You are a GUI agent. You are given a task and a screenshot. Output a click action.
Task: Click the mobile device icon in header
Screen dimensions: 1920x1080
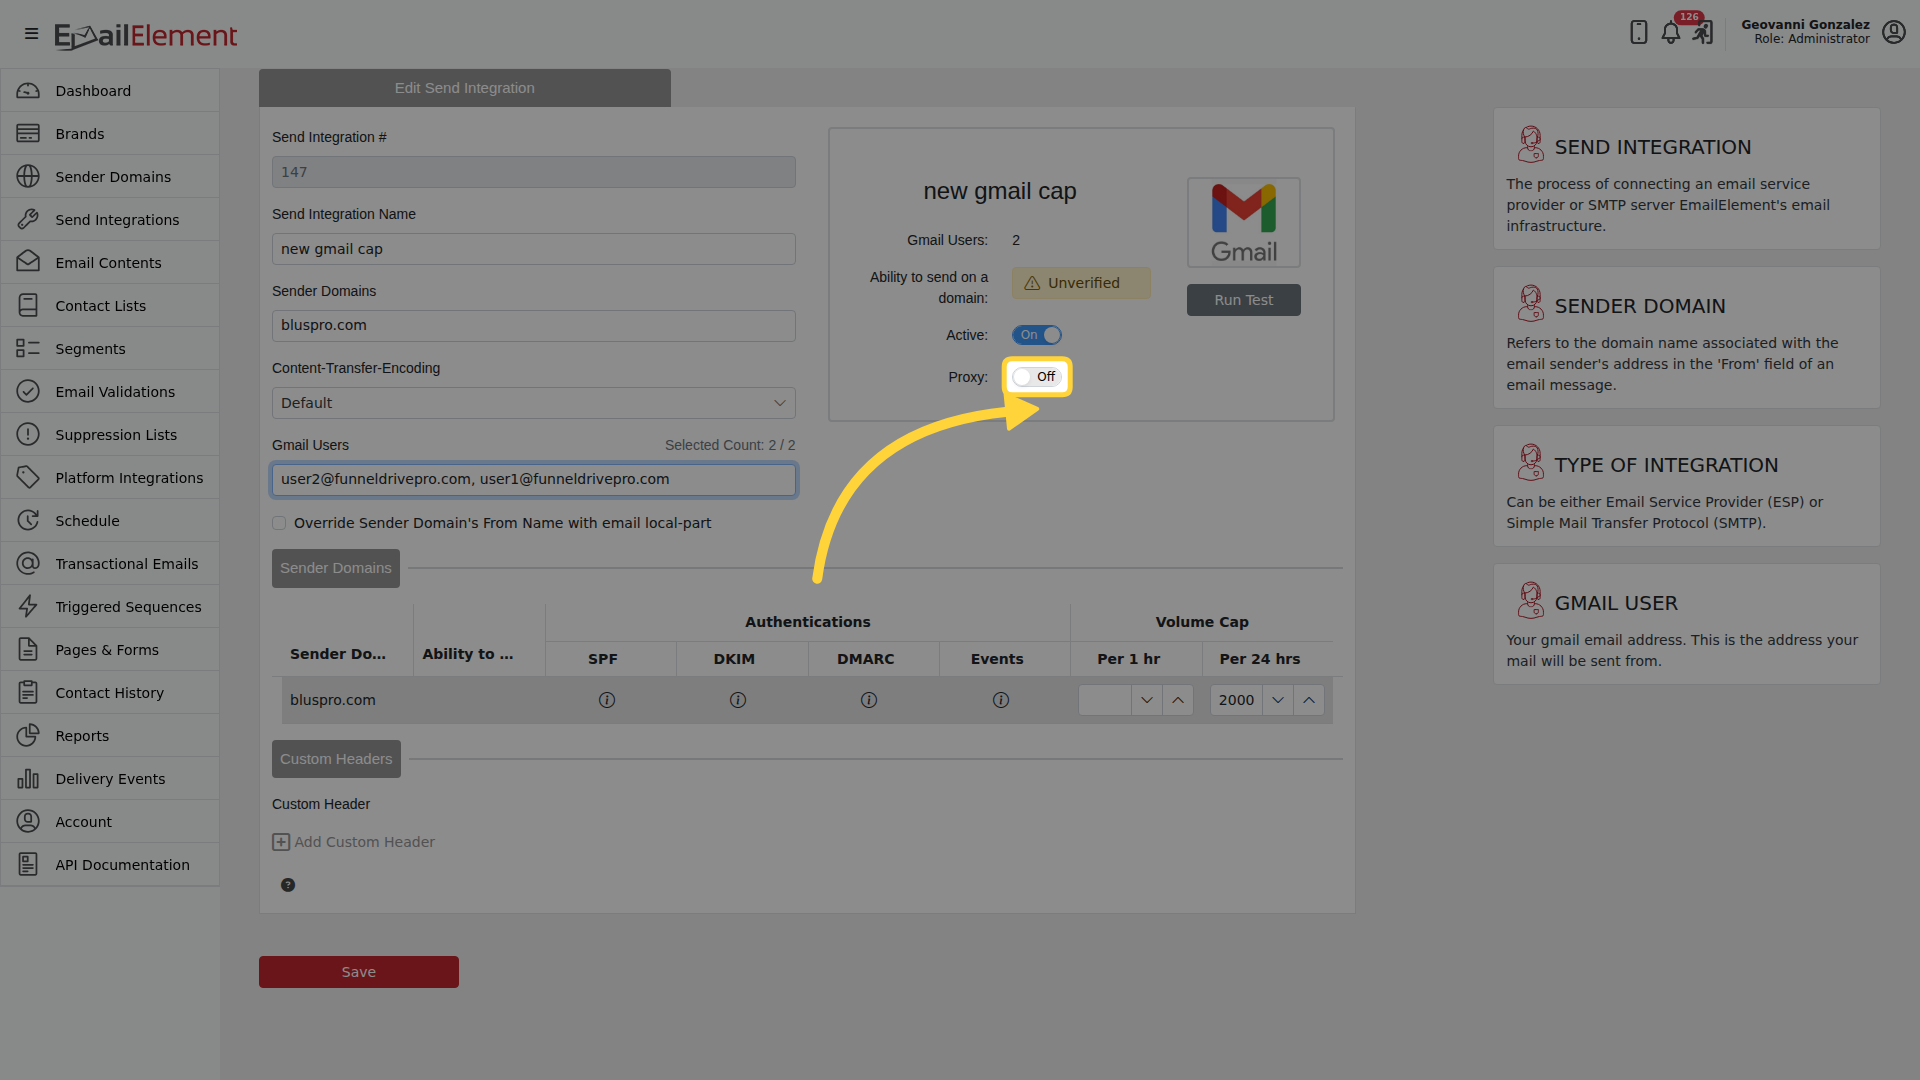point(1638,32)
